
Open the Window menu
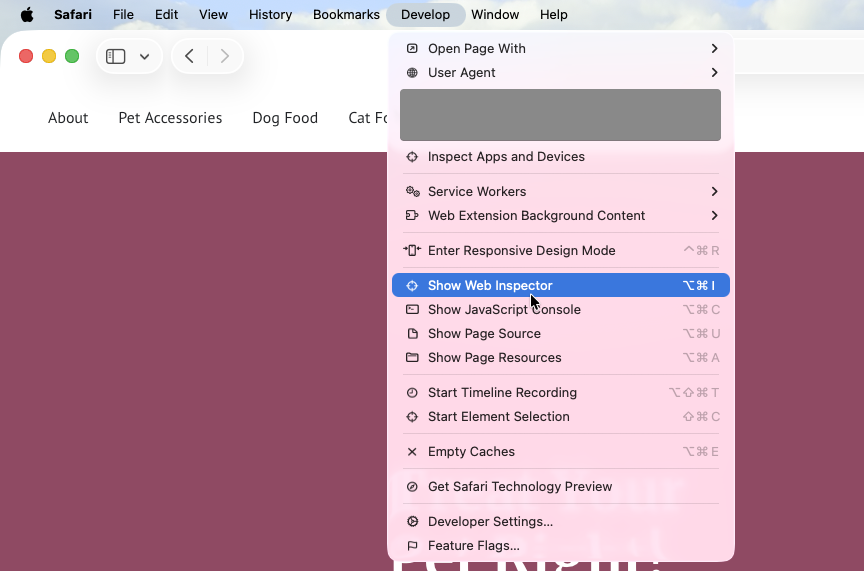(495, 14)
